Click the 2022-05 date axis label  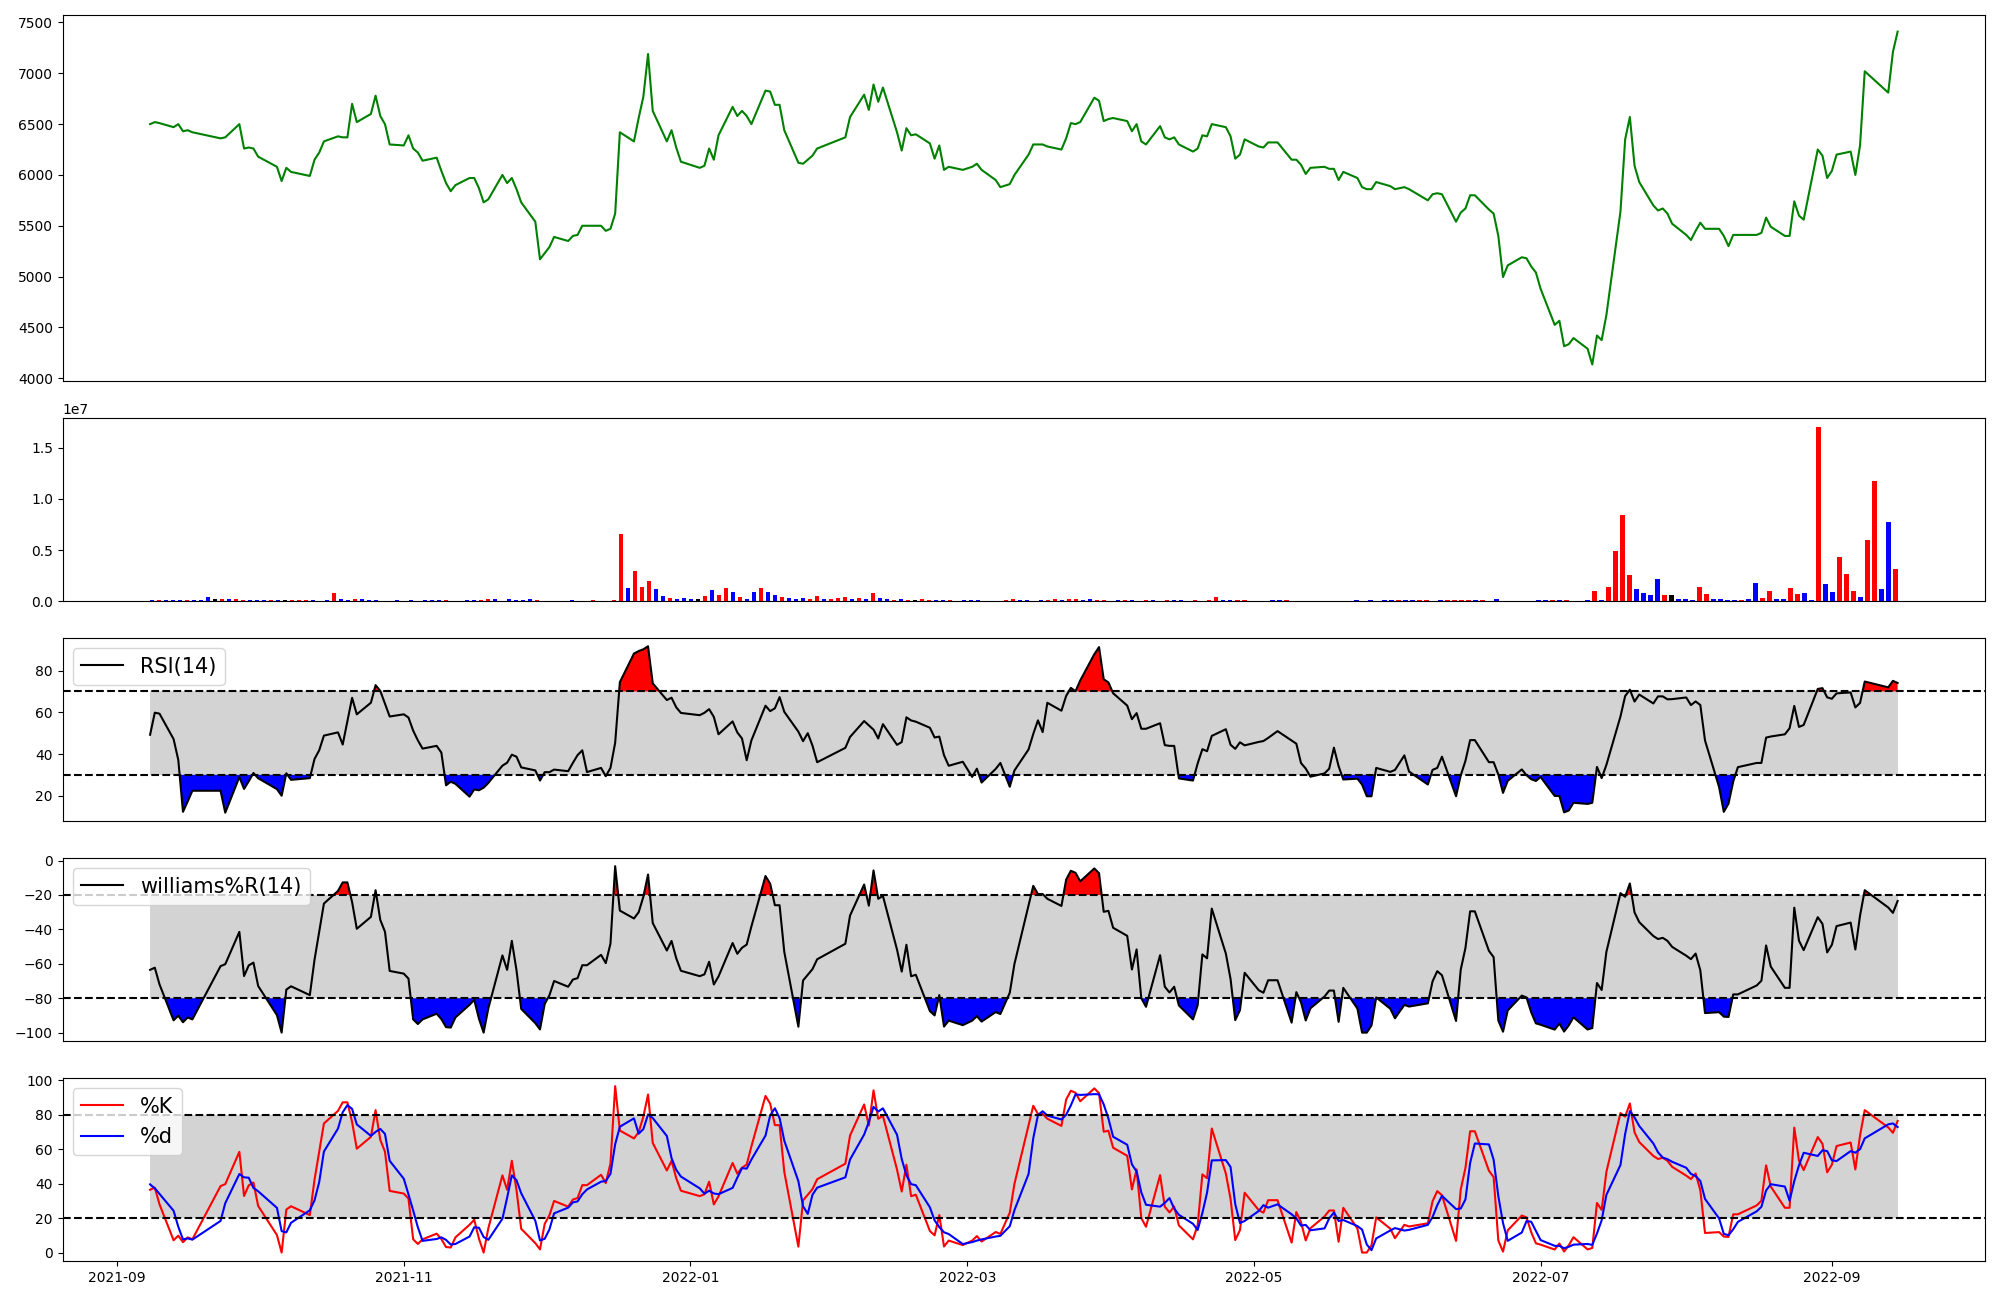(x=1254, y=1277)
